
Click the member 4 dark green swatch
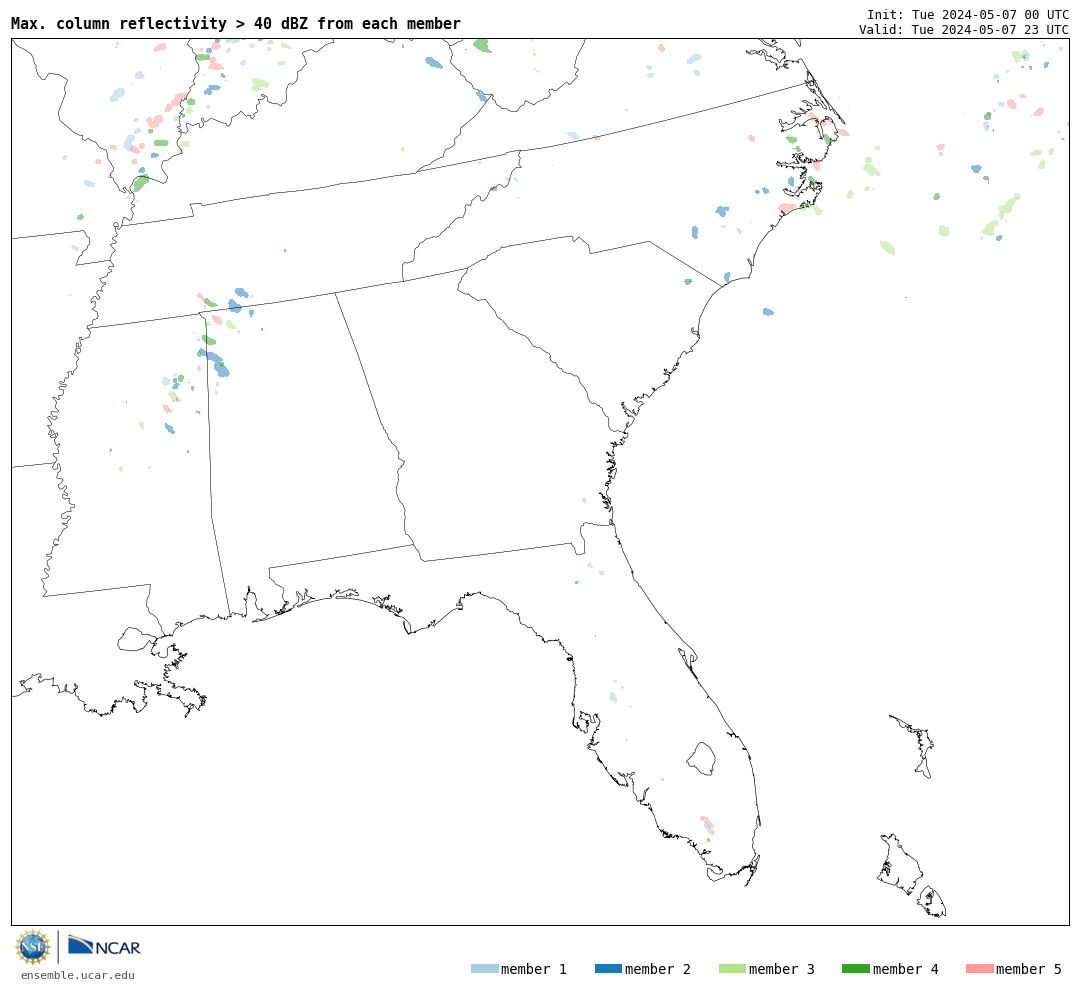pos(855,969)
